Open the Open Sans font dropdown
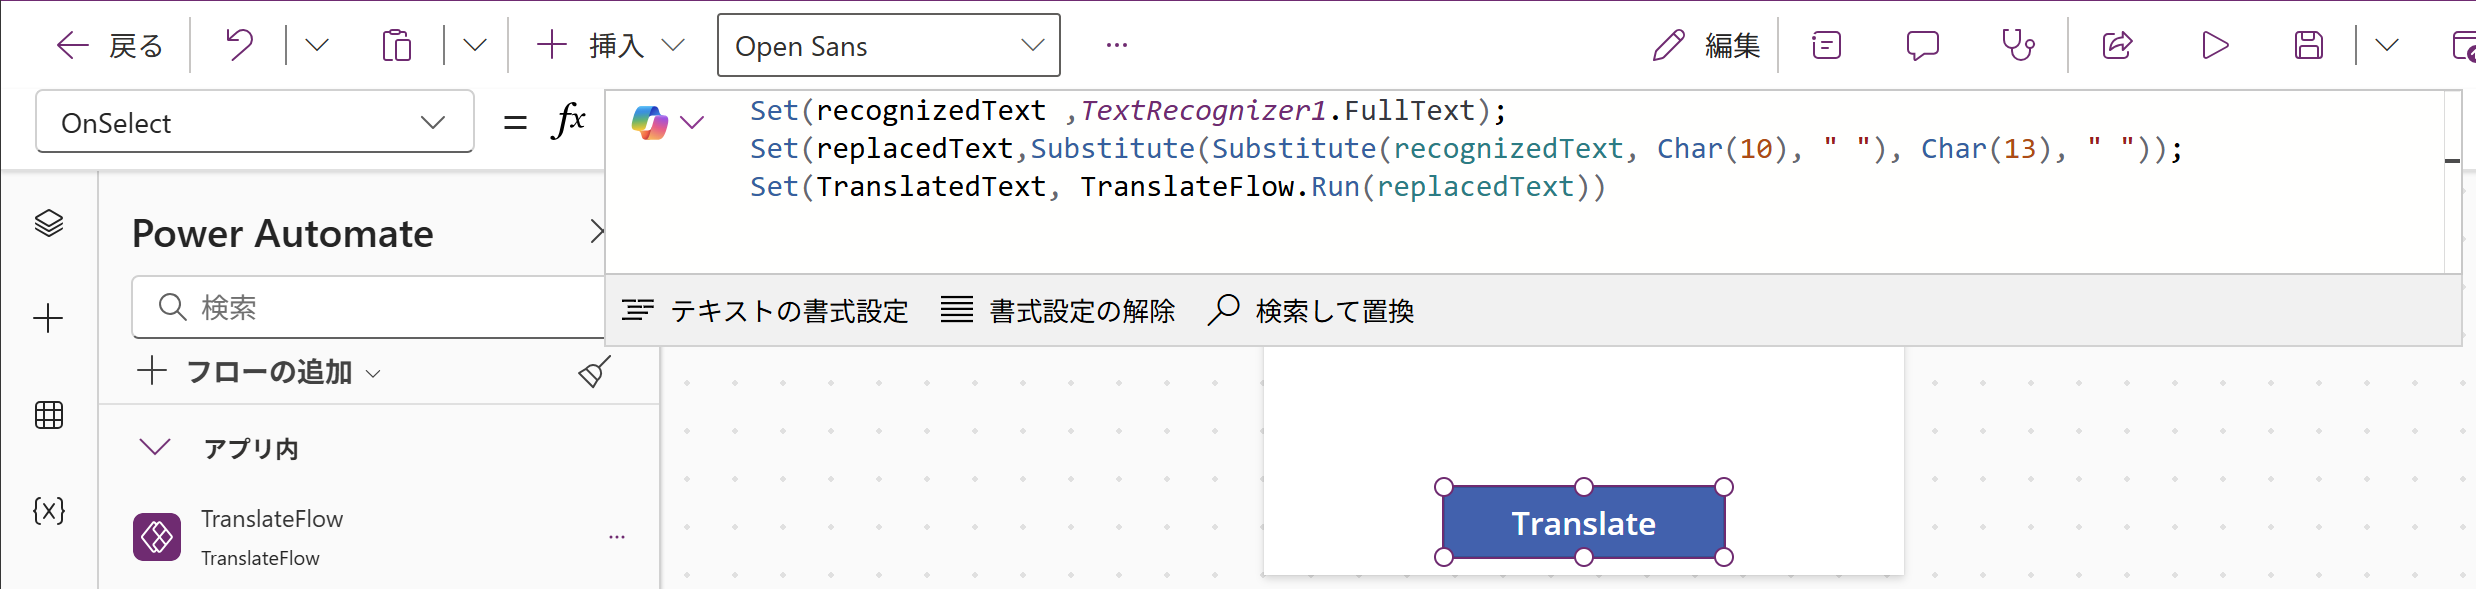Image resolution: width=2476 pixels, height=589 pixels. pos(888,45)
